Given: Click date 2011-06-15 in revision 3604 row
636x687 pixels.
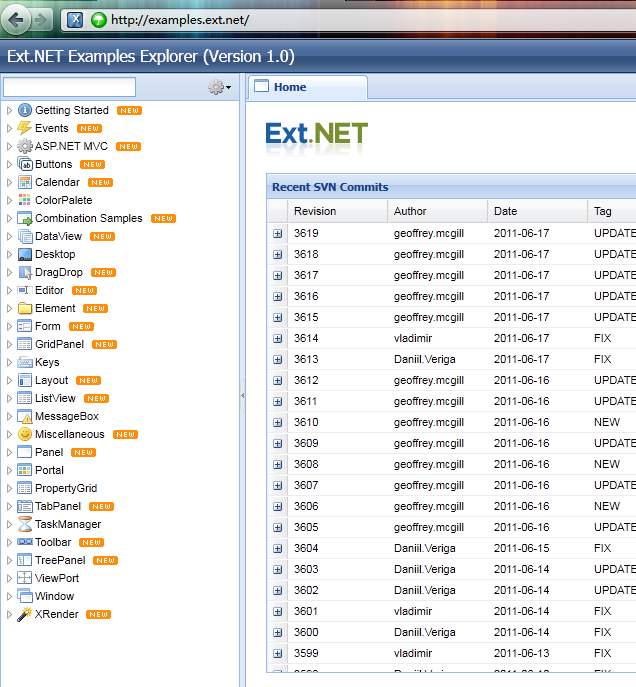Looking at the screenshot, I should pyautogui.click(x=521, y=548).
